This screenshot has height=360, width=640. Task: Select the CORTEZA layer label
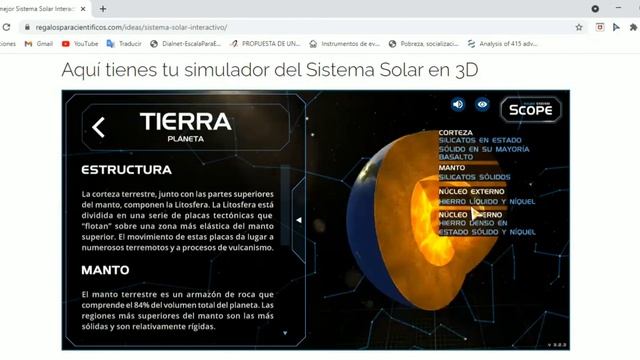point(456,133)
